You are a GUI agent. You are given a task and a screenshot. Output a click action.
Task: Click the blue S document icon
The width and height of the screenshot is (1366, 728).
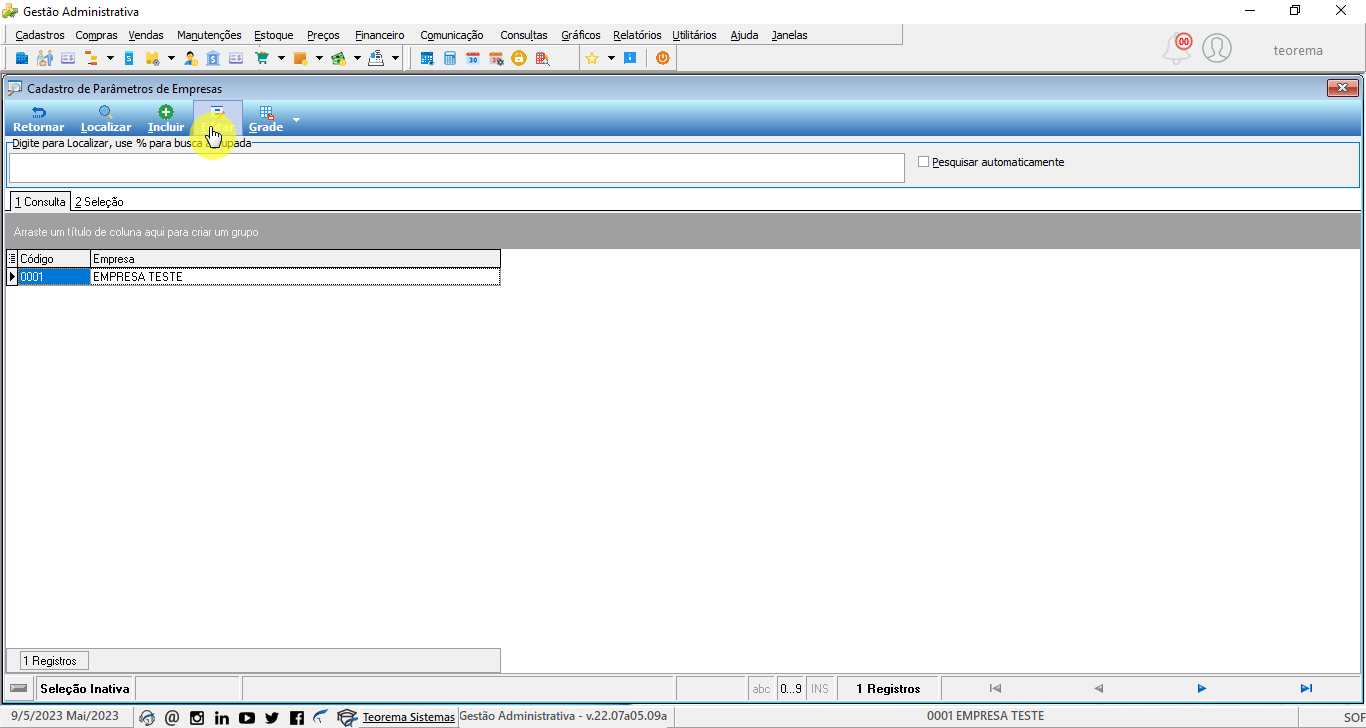pyautogui.click(x=129, y=58)
